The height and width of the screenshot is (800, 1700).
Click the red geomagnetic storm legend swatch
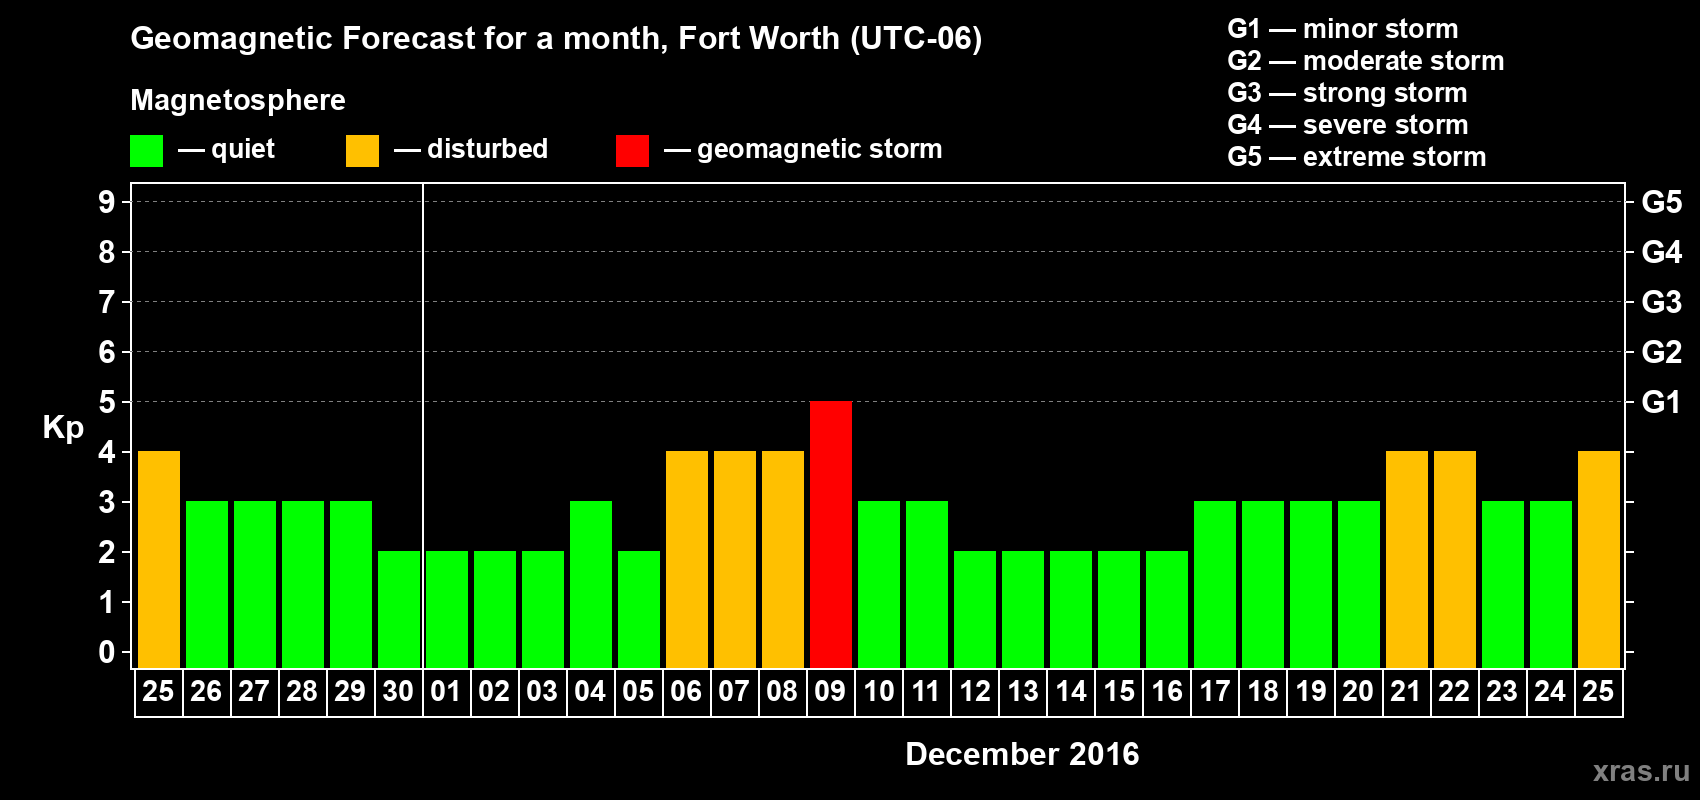[632, 151]
